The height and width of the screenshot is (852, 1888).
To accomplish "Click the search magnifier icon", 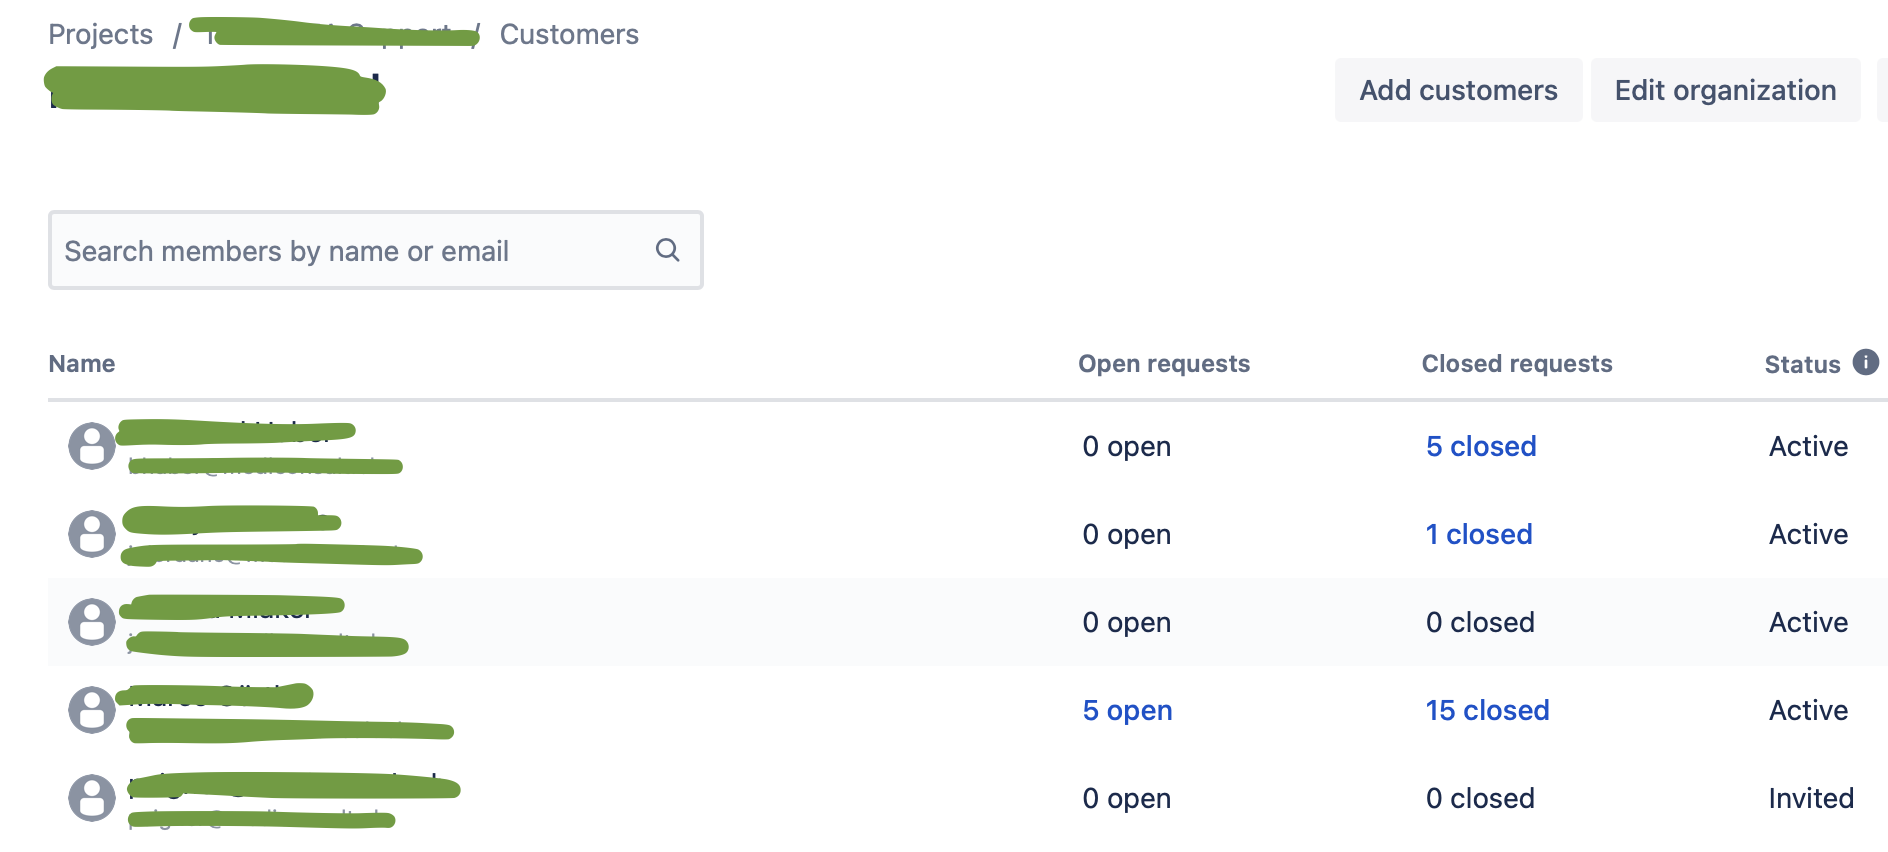I will pyautogui.click(x=667, y=250).
